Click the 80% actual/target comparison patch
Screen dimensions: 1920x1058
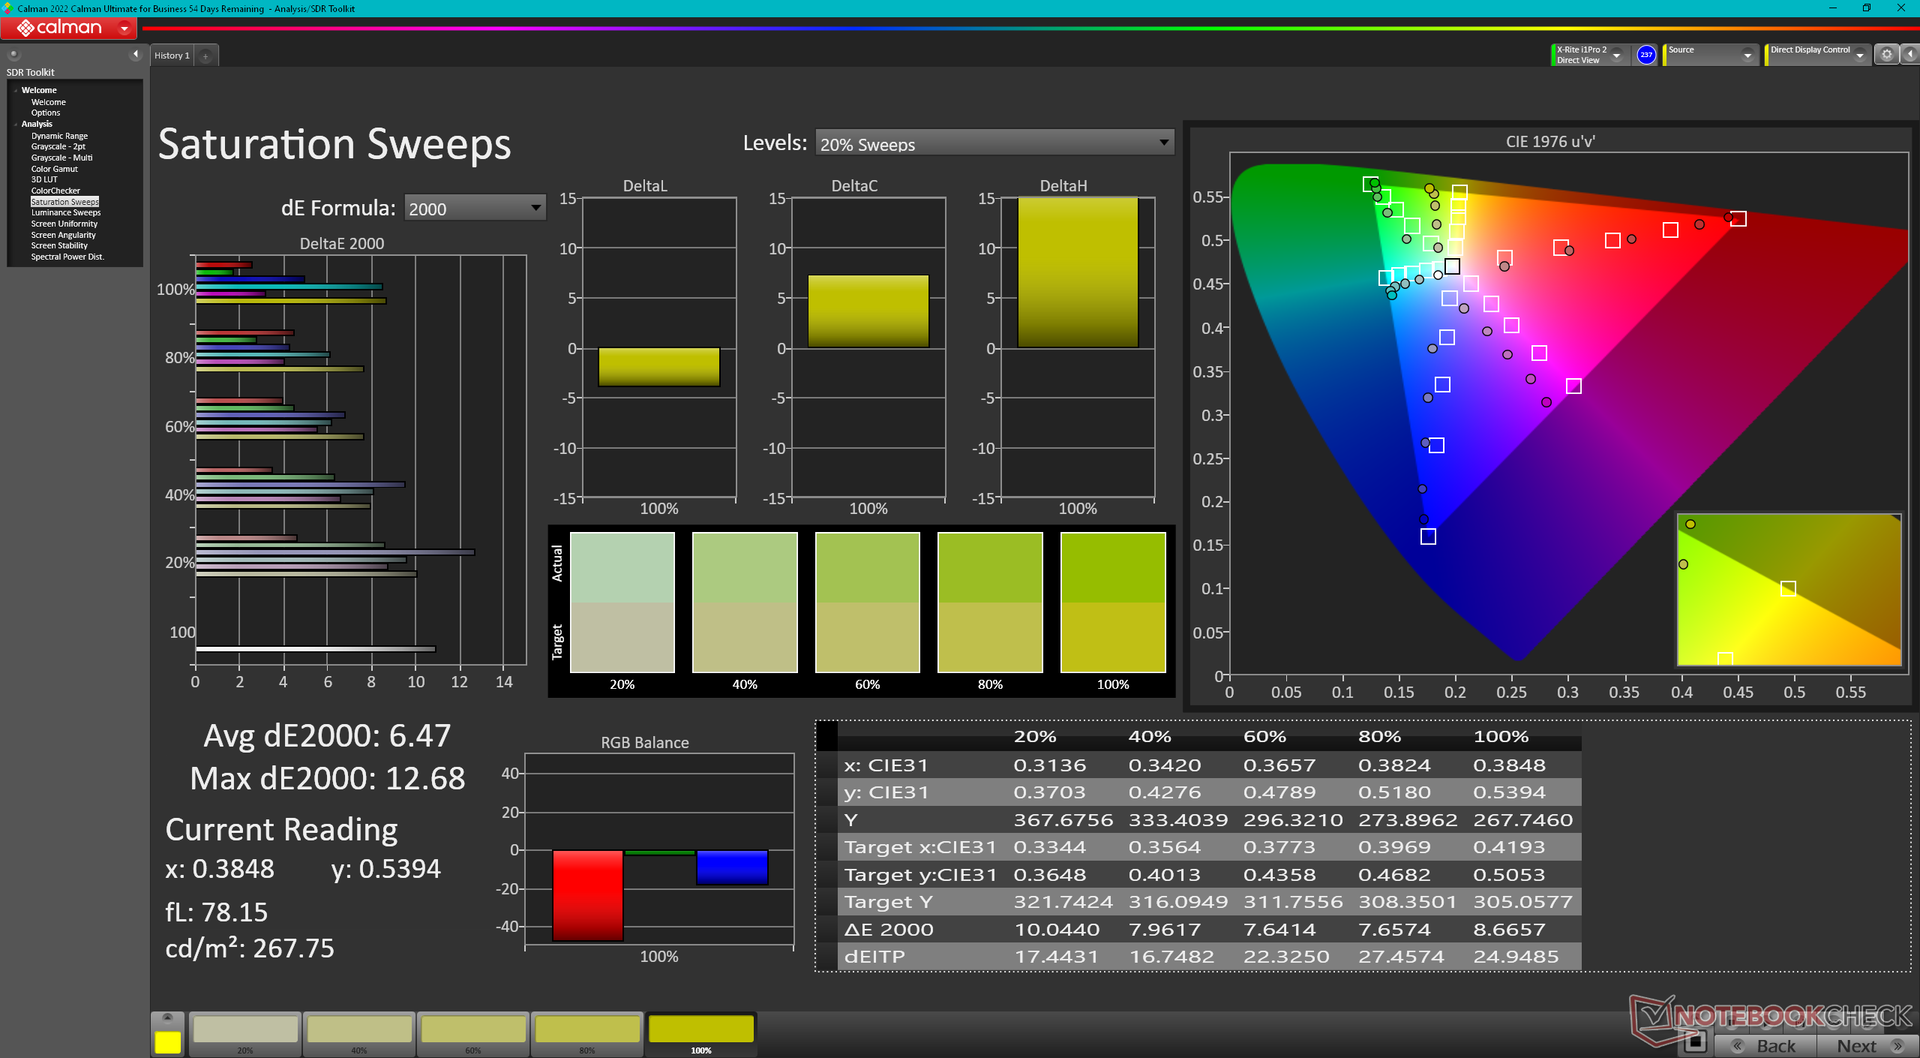tap(990, 602)
